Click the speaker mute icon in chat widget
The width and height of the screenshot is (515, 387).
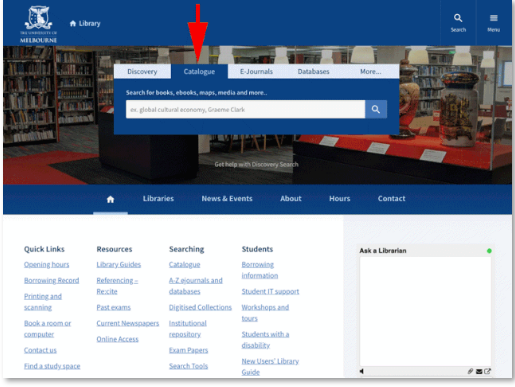coord(362,371)
